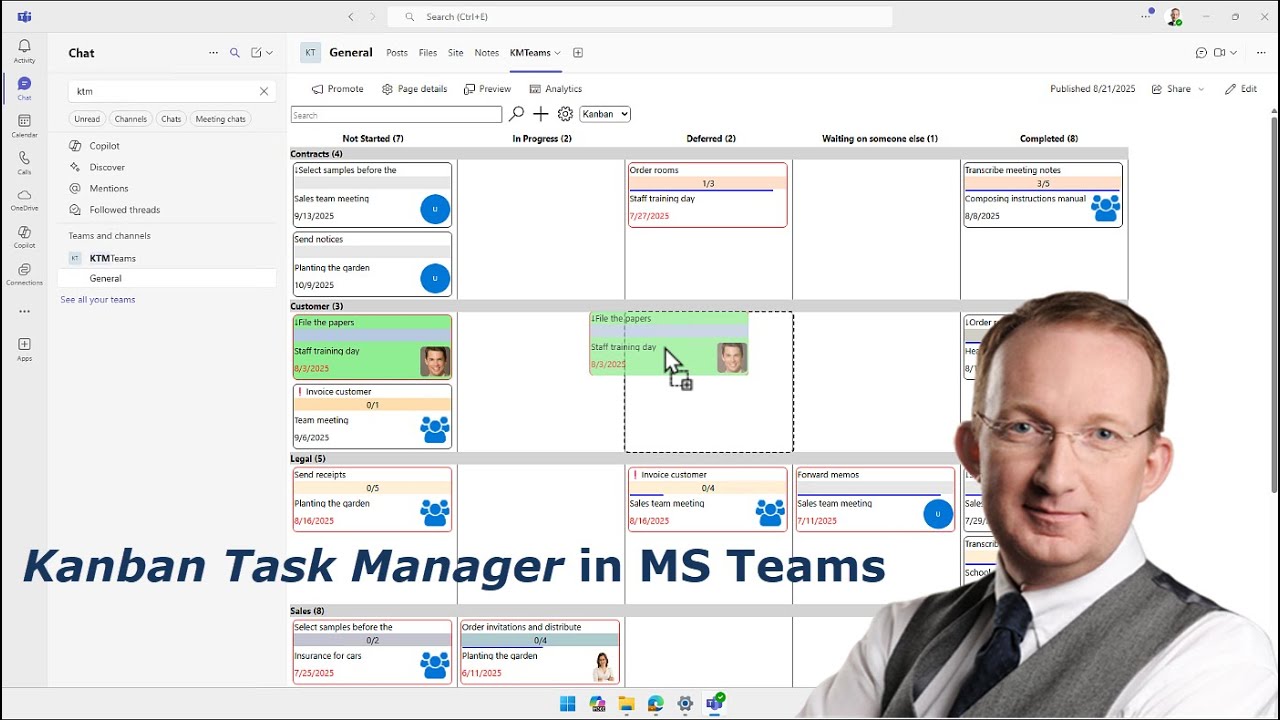Open the OneDrive icon in sidebar
This screenshot has height=720, width=1280.
24,200
